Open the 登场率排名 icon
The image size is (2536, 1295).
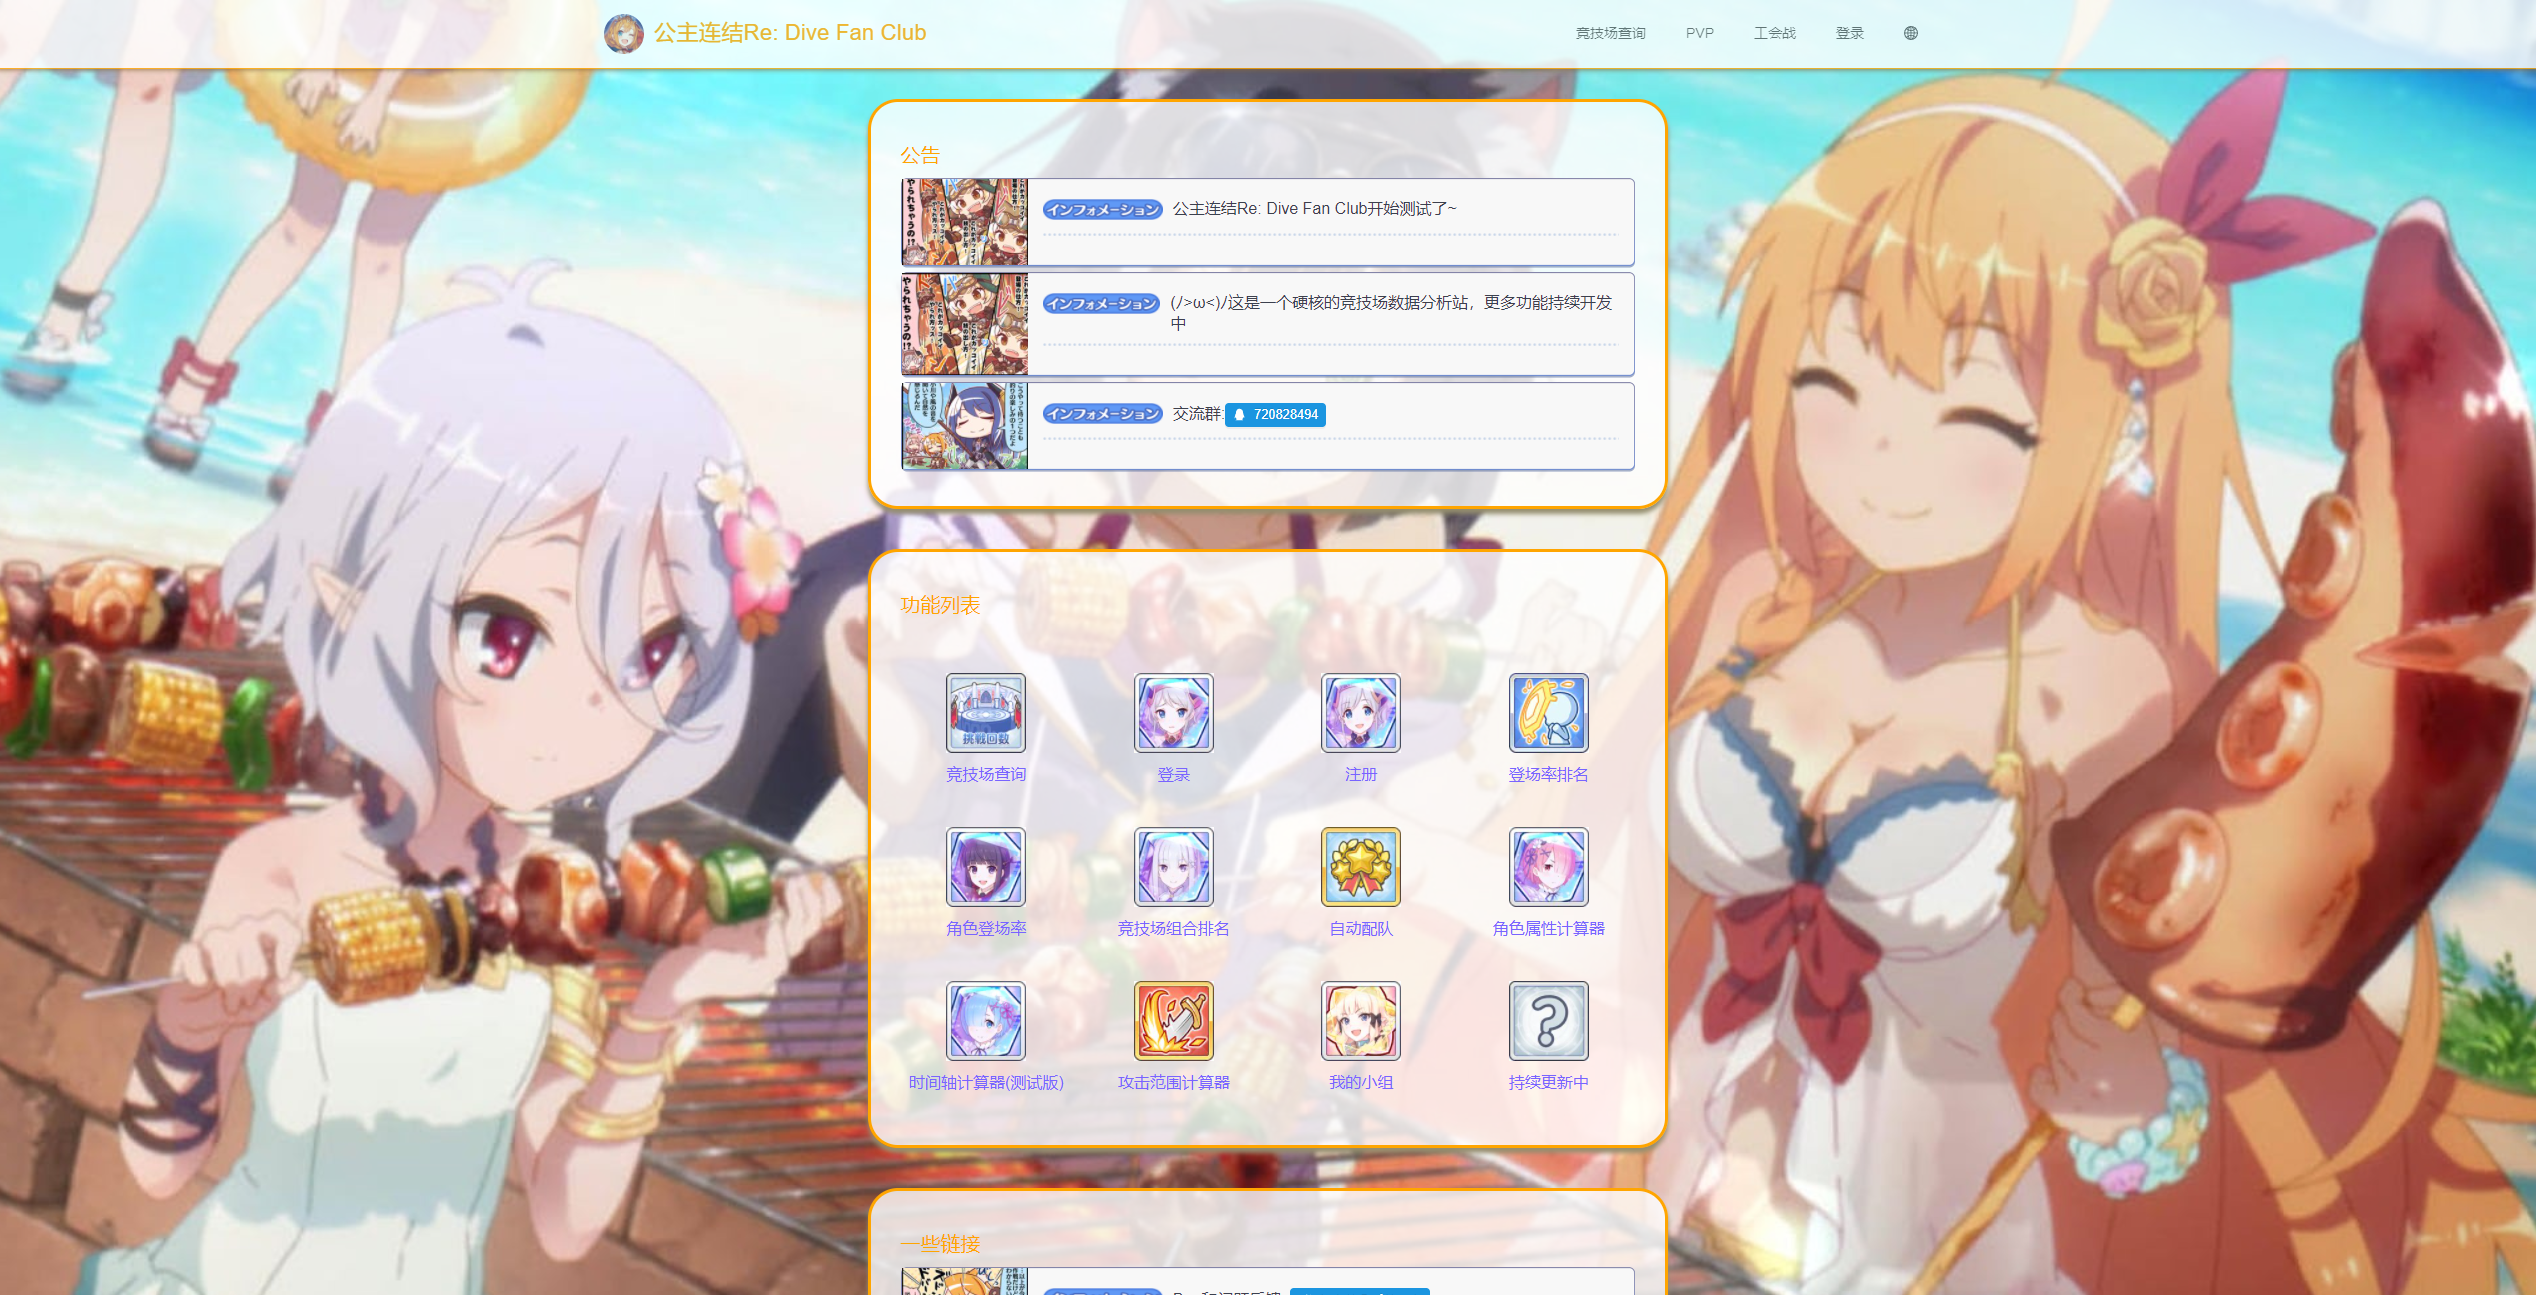(1548, 713)
